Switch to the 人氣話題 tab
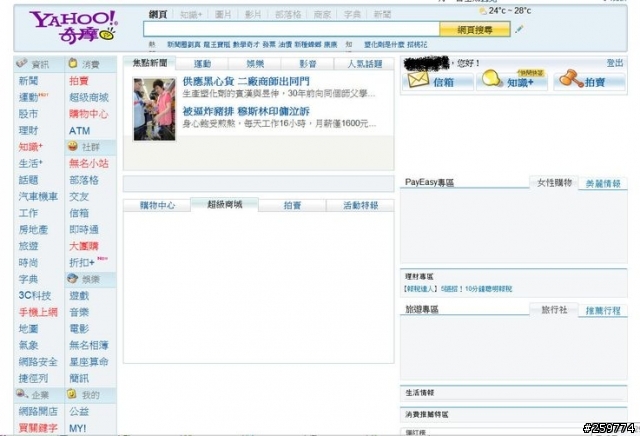The width and height of the screenshot is (640, 436). click(x=364, y=64)
